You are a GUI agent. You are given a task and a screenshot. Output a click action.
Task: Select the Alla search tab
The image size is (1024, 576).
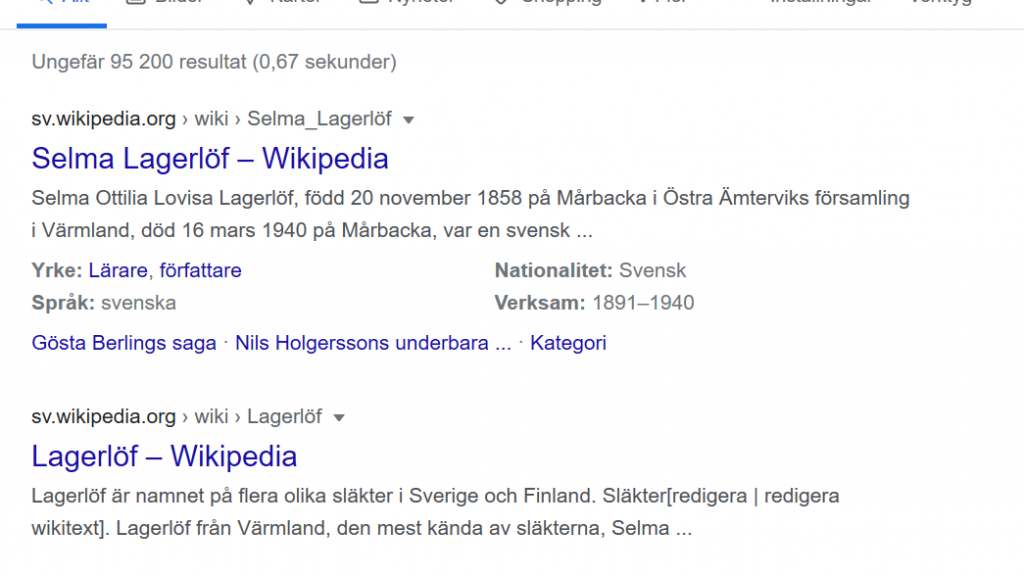coord(62,3)
